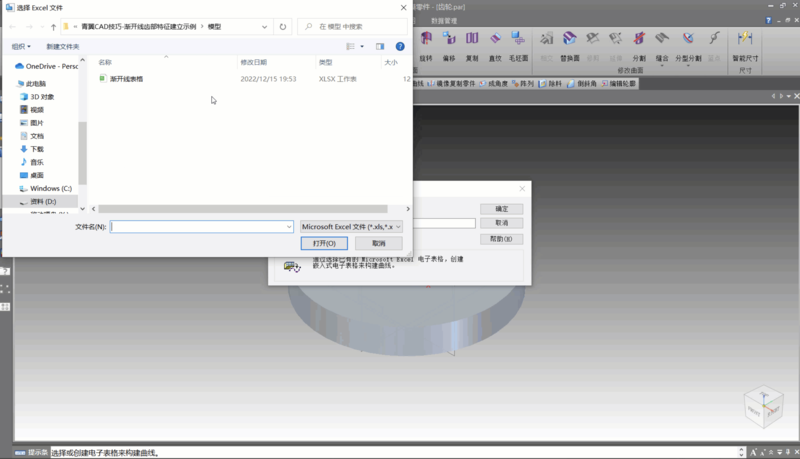Click the help question mark icon in file dialog
Viewport: 800px width, 459px height.
(400, 46)
